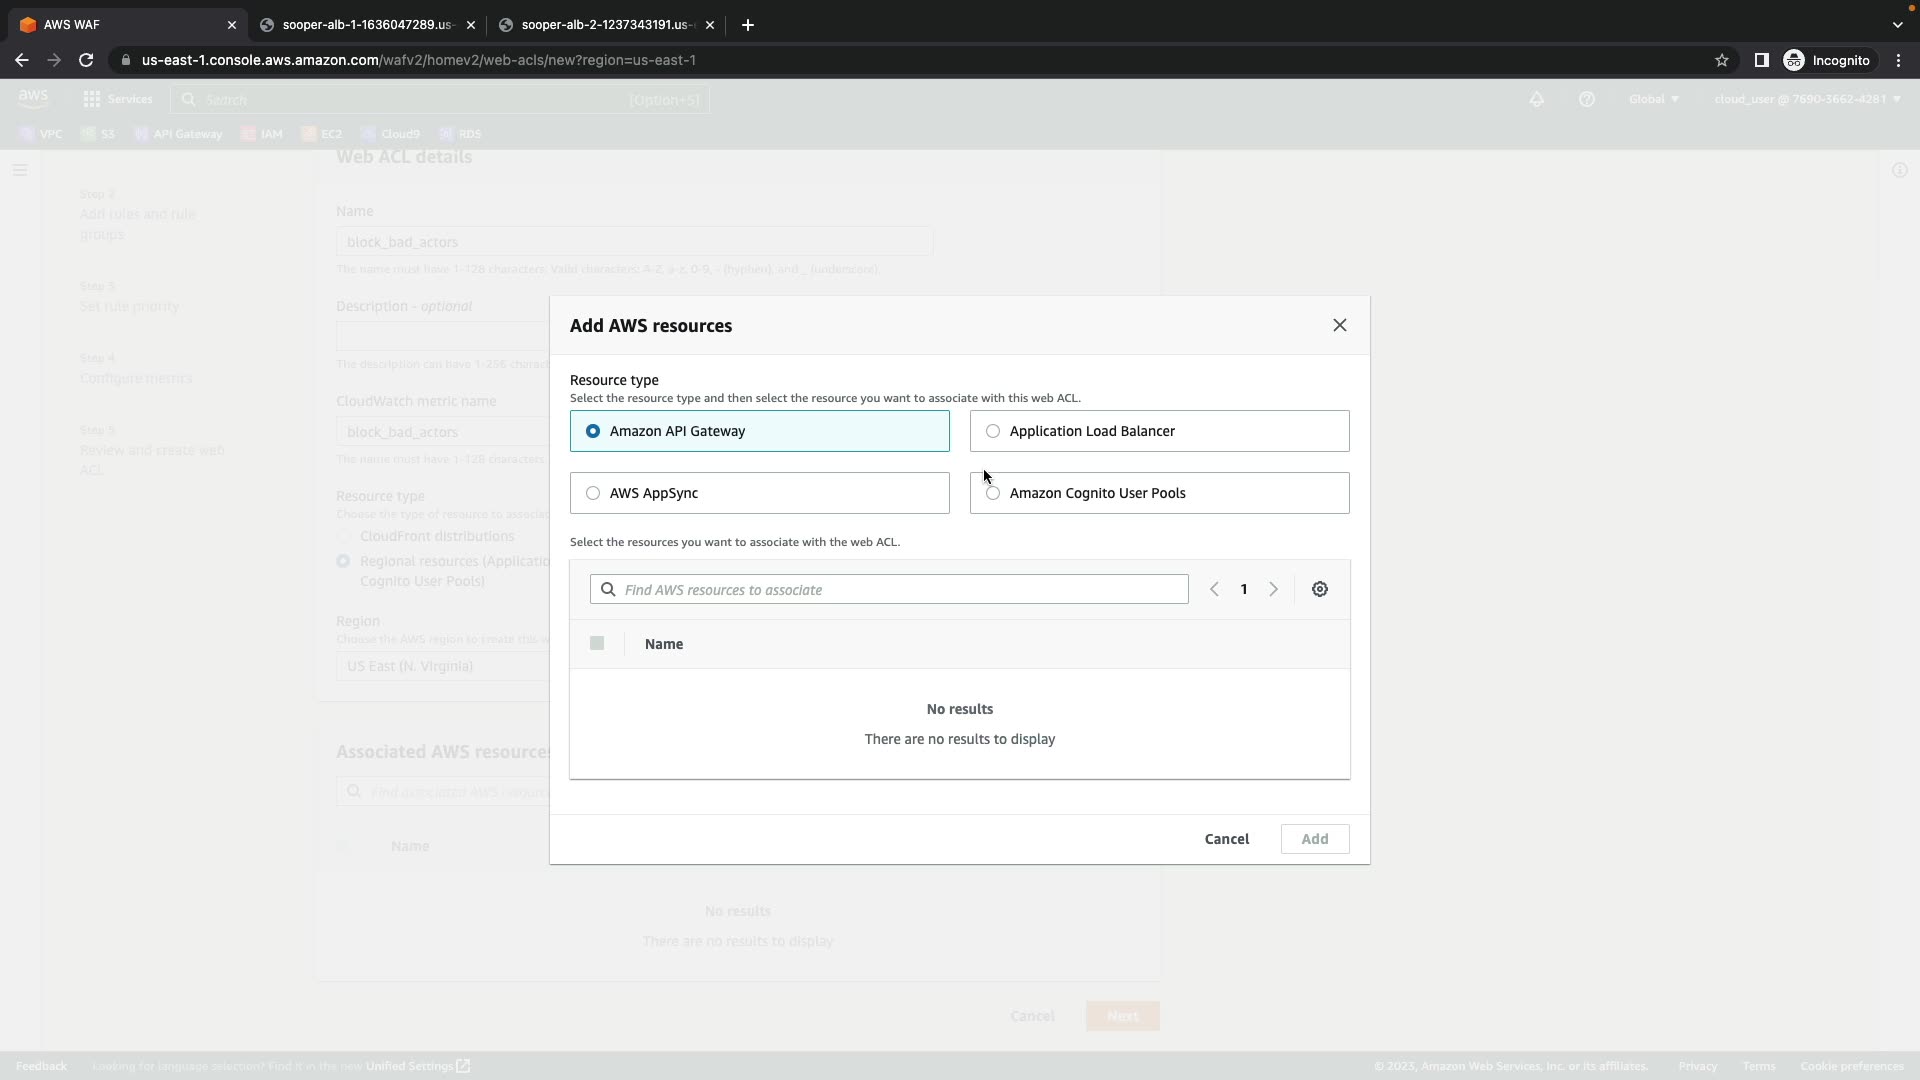Toggle select-all checkbox in Name header

[597, 644]
